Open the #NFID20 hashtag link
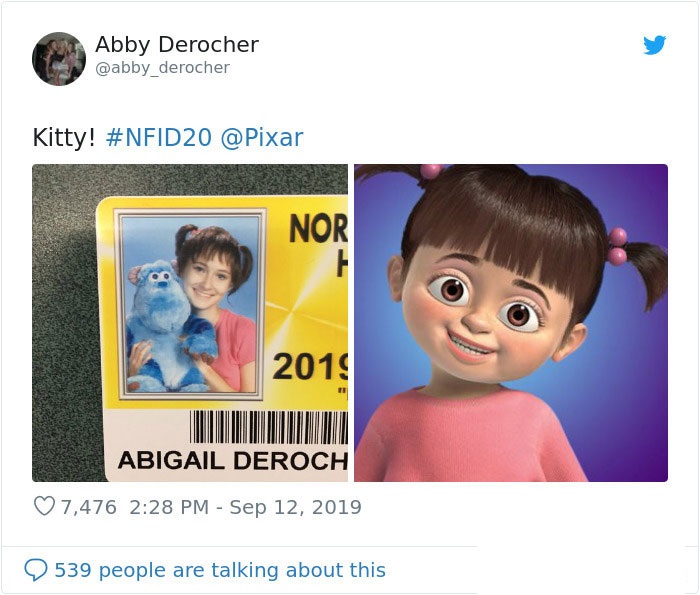 pos(158,137)
